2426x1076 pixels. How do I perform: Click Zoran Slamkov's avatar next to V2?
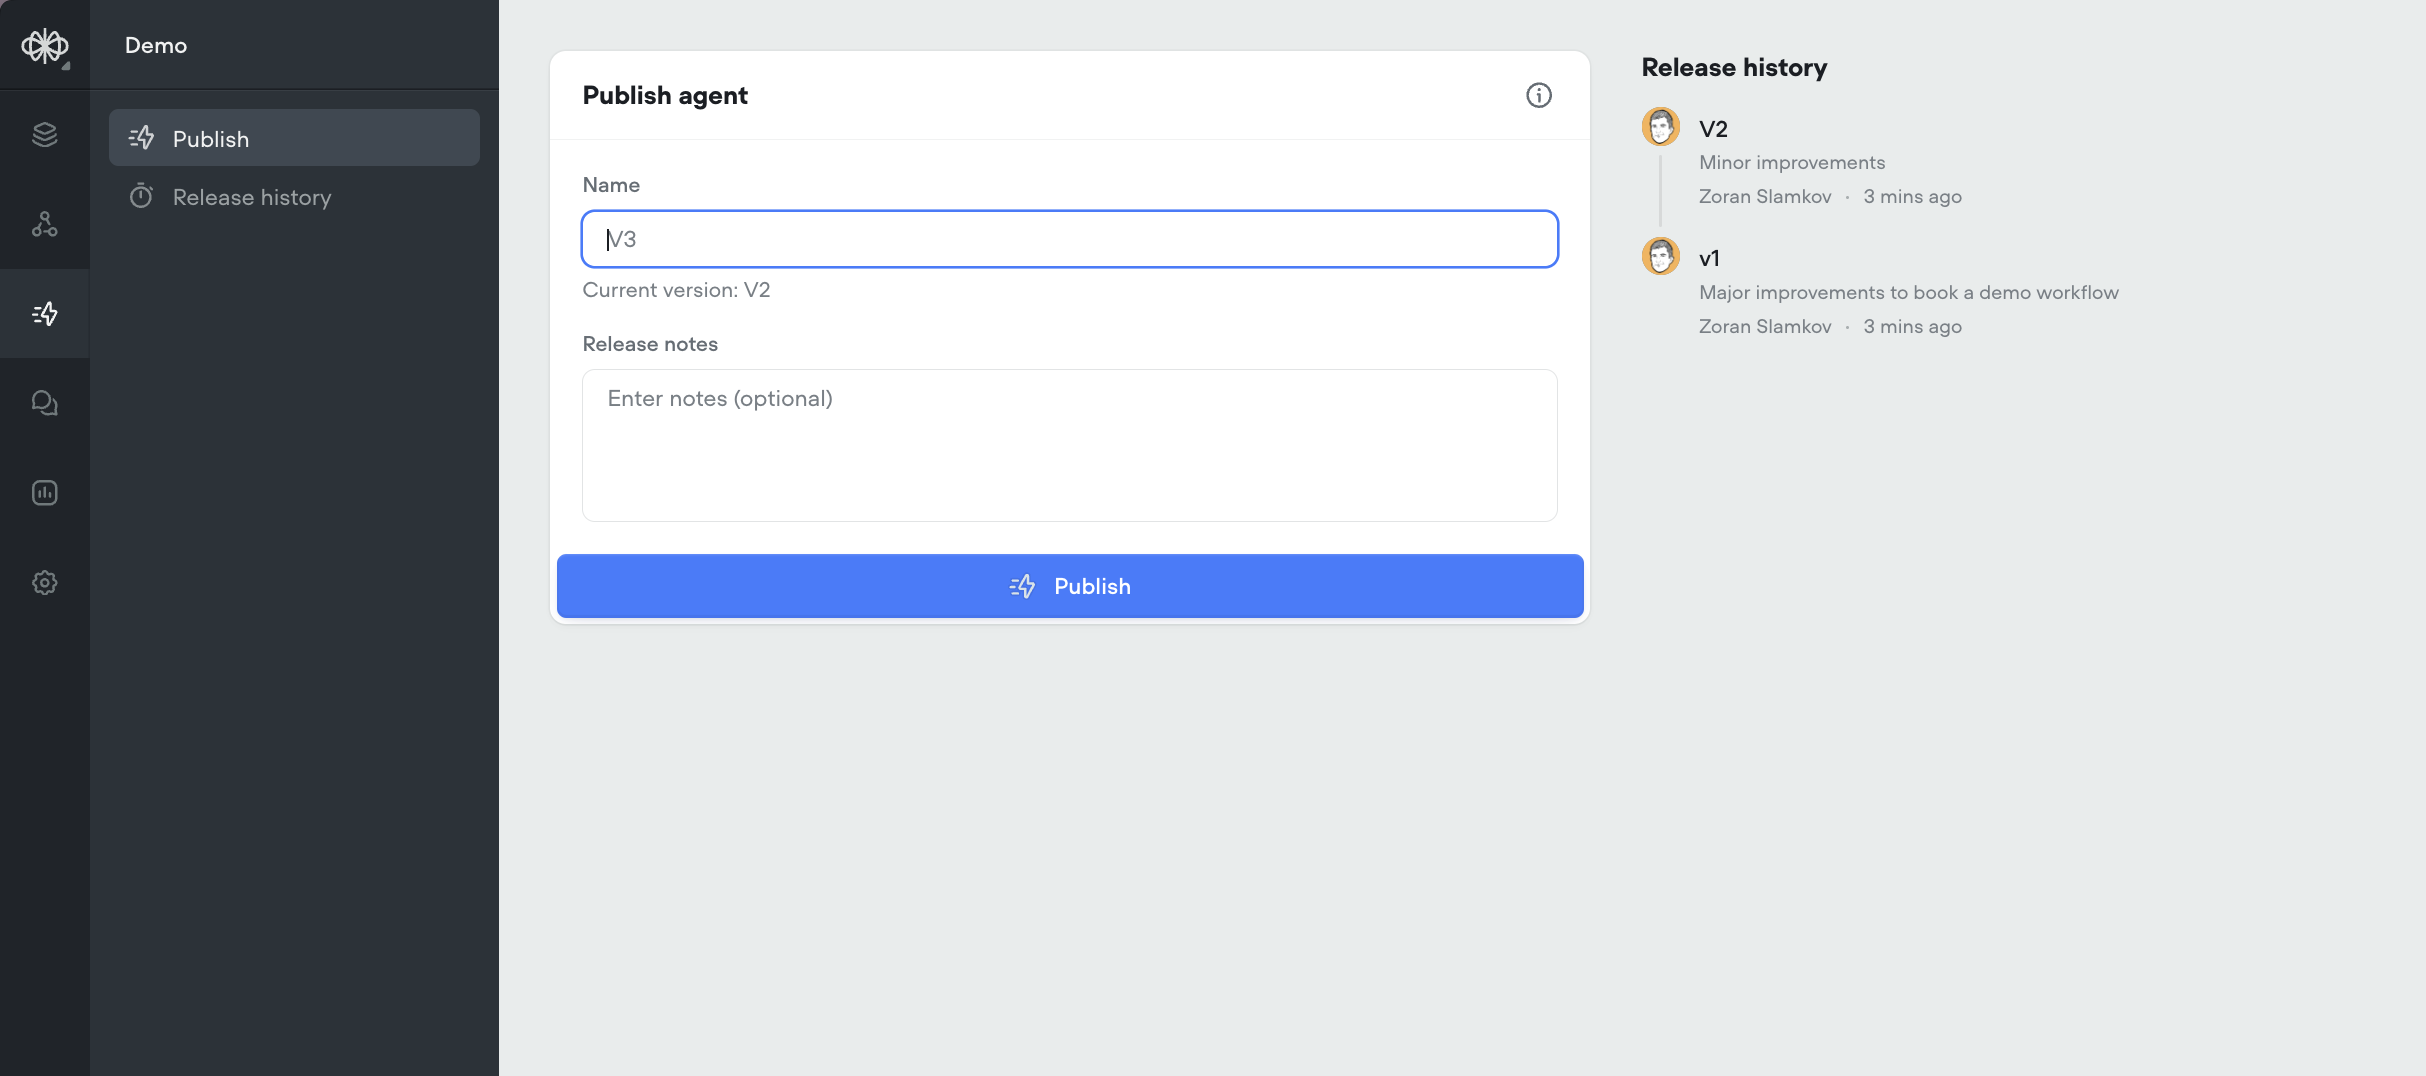click(1661, 126)
